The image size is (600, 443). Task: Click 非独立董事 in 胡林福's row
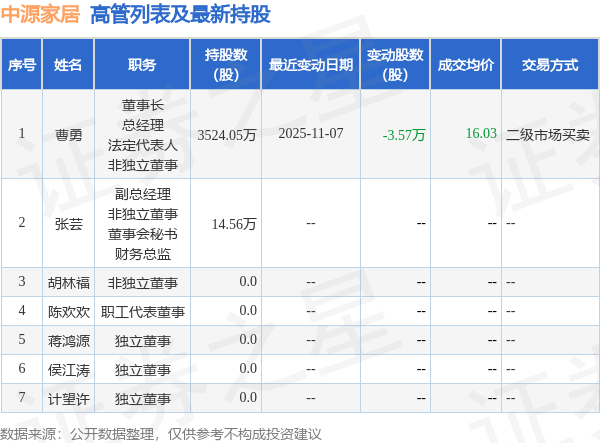click(x=143, y=283)
